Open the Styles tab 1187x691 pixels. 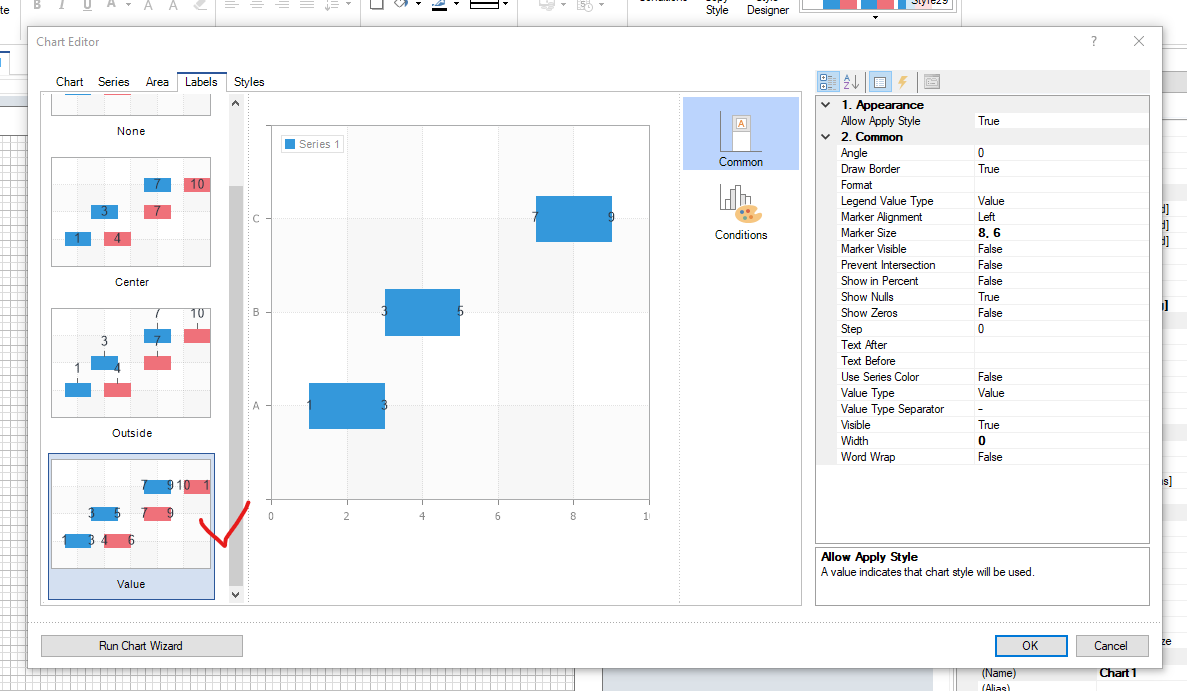[x=249, y=82]
